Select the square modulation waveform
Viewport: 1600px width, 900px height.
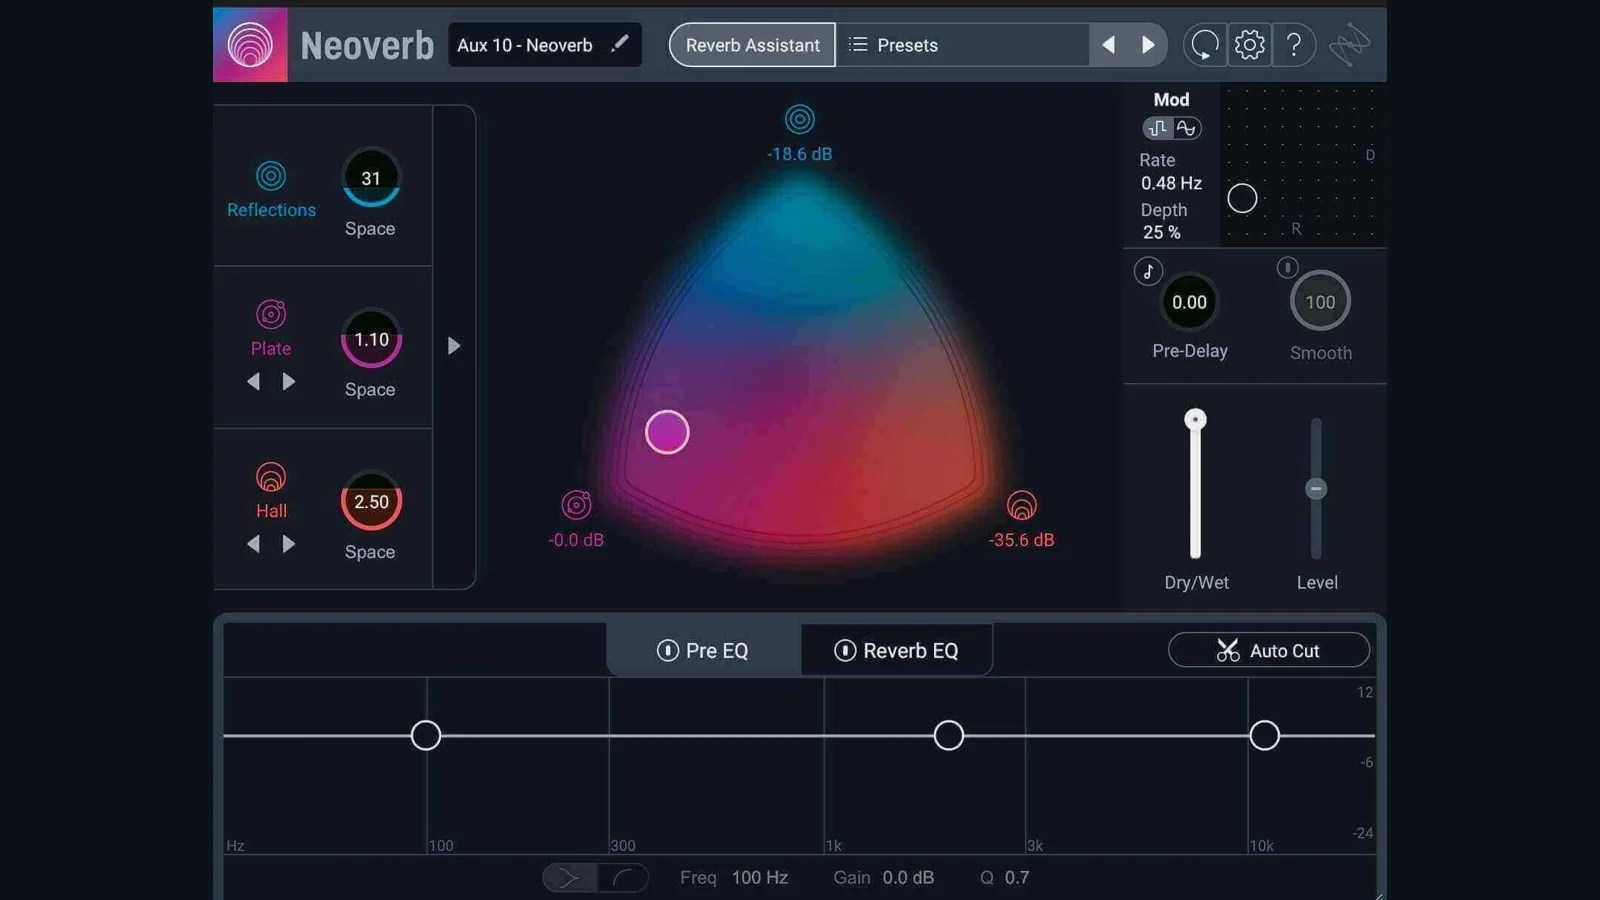[1158, 128]
